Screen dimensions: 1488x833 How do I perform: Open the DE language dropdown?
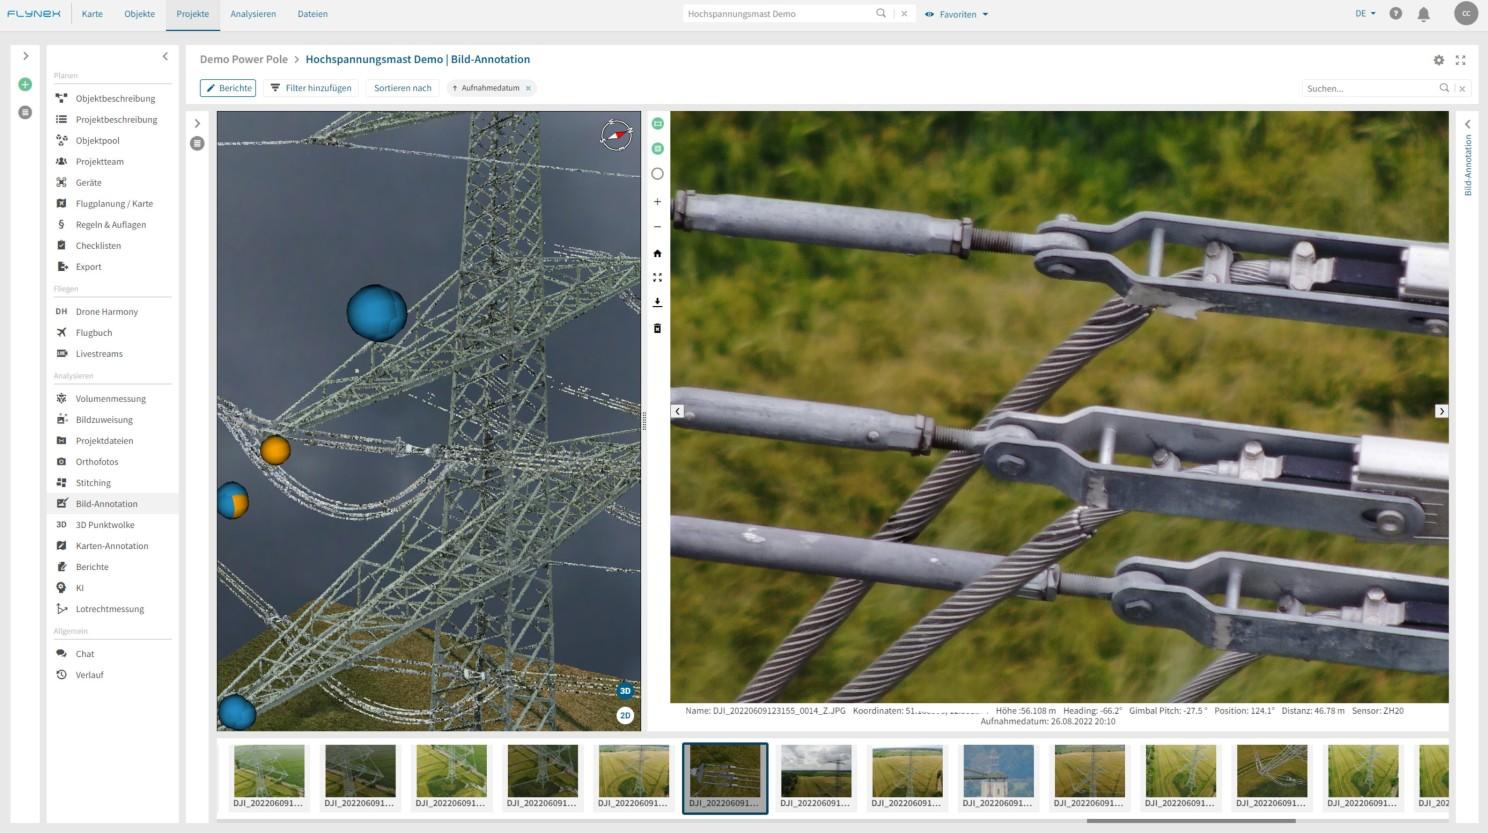pyautogui.click(x=1365, y=14)
